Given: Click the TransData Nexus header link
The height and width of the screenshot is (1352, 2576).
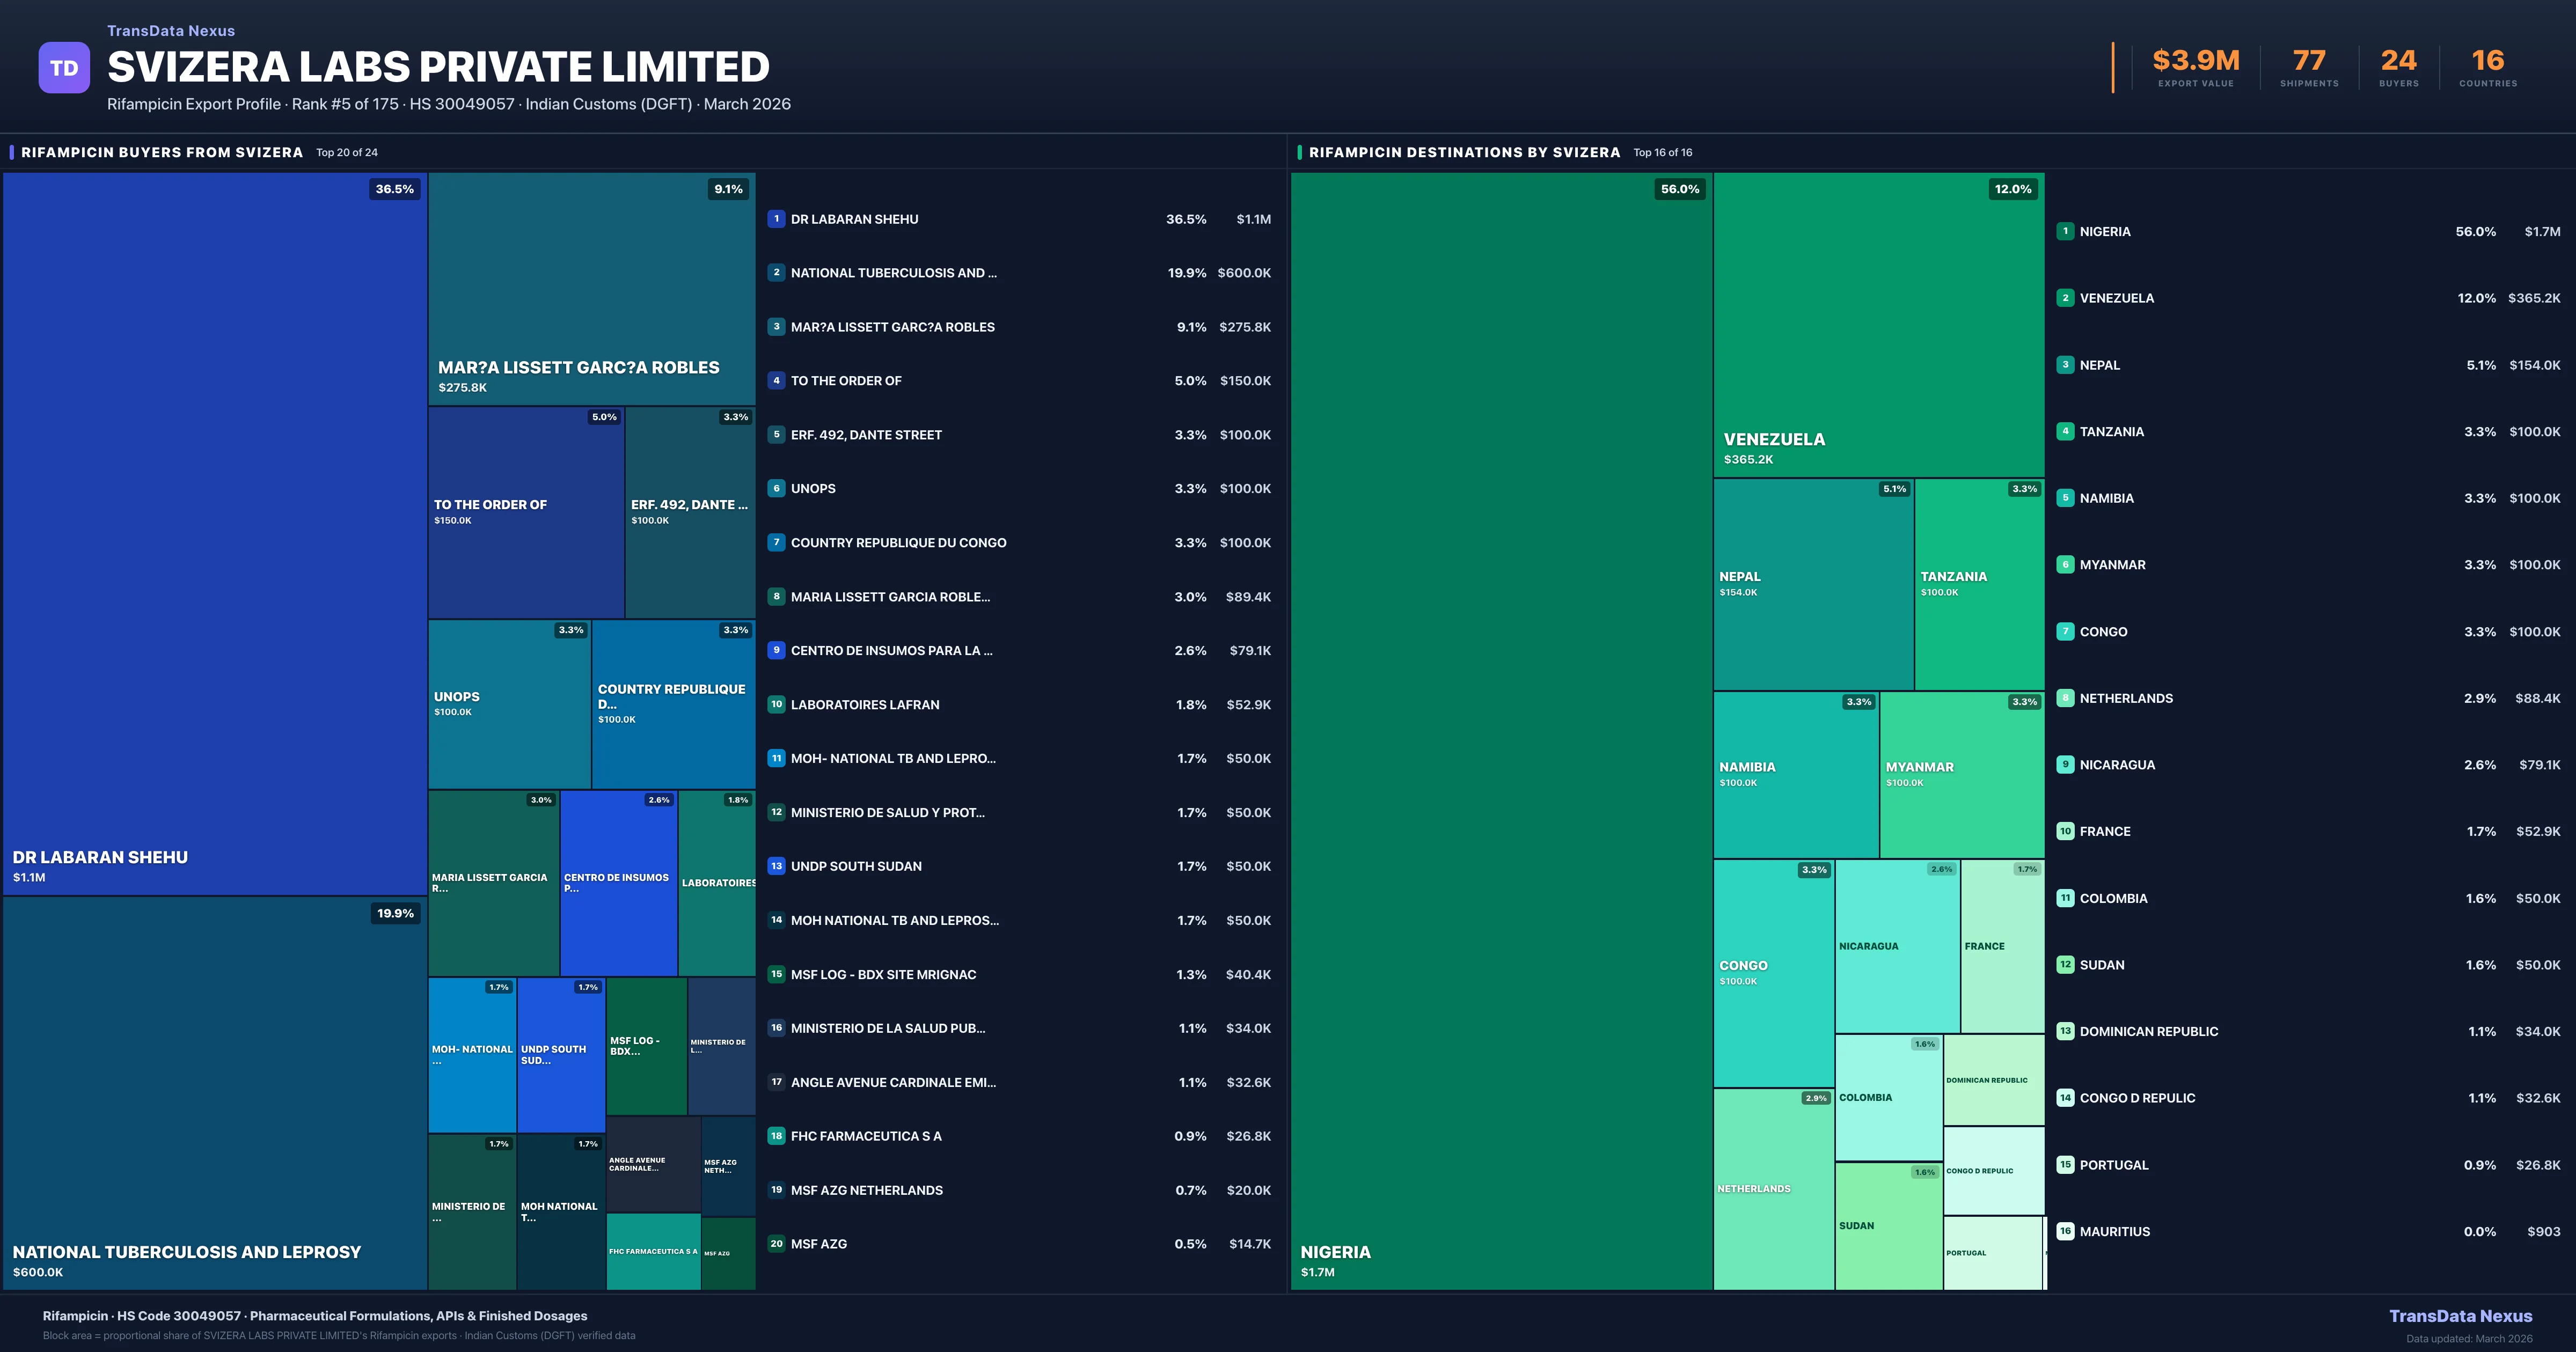Looking at the screenshot, I should tap(171, 31).
